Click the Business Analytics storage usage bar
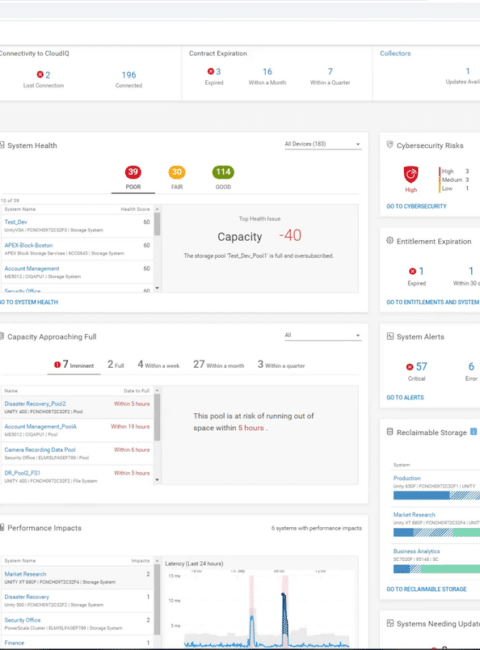 click(436, 569)
